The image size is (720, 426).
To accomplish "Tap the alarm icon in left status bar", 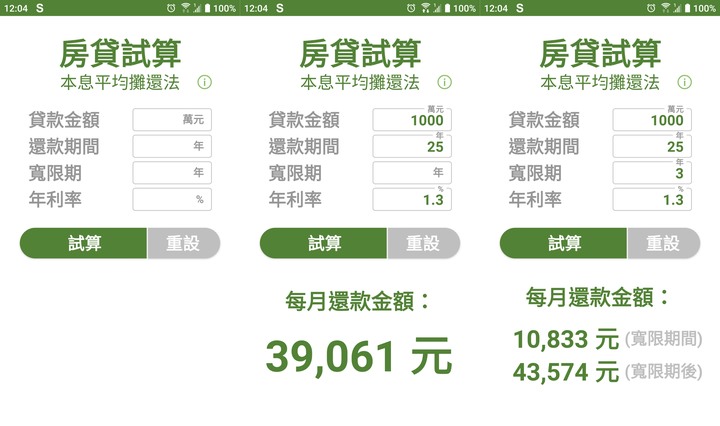I will point(171,8).
